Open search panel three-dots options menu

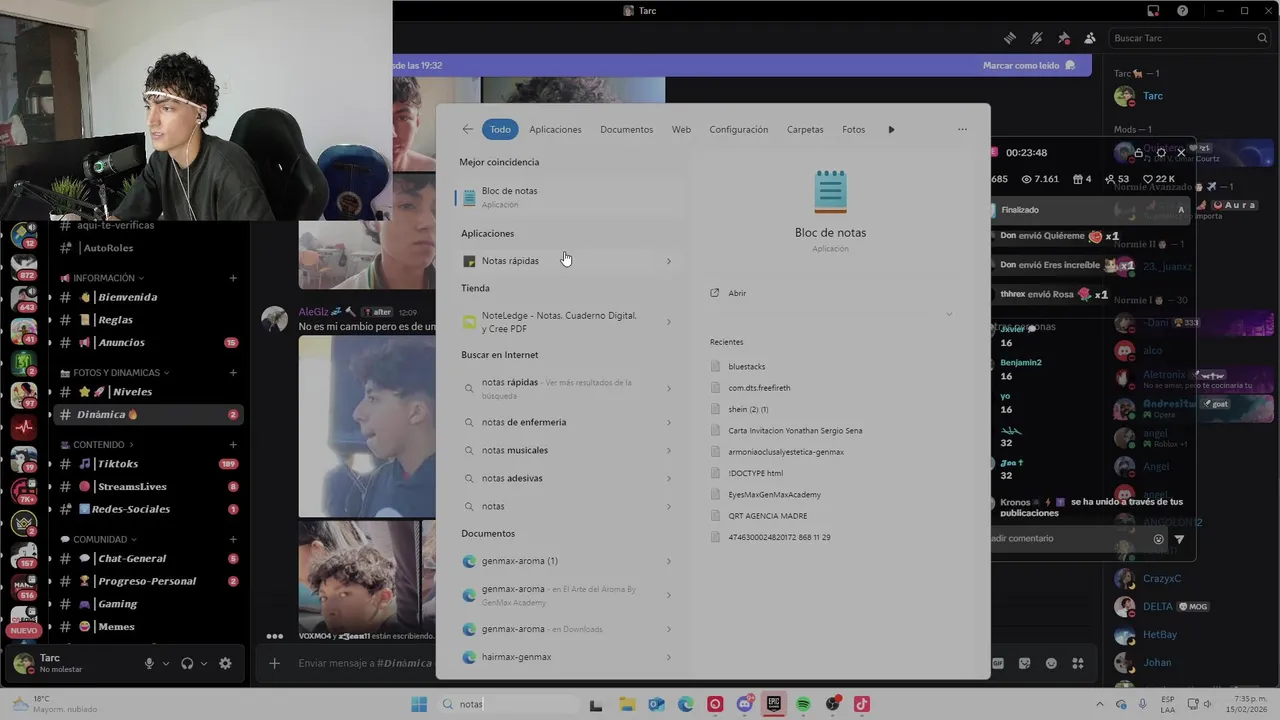(x=962, y=129)
